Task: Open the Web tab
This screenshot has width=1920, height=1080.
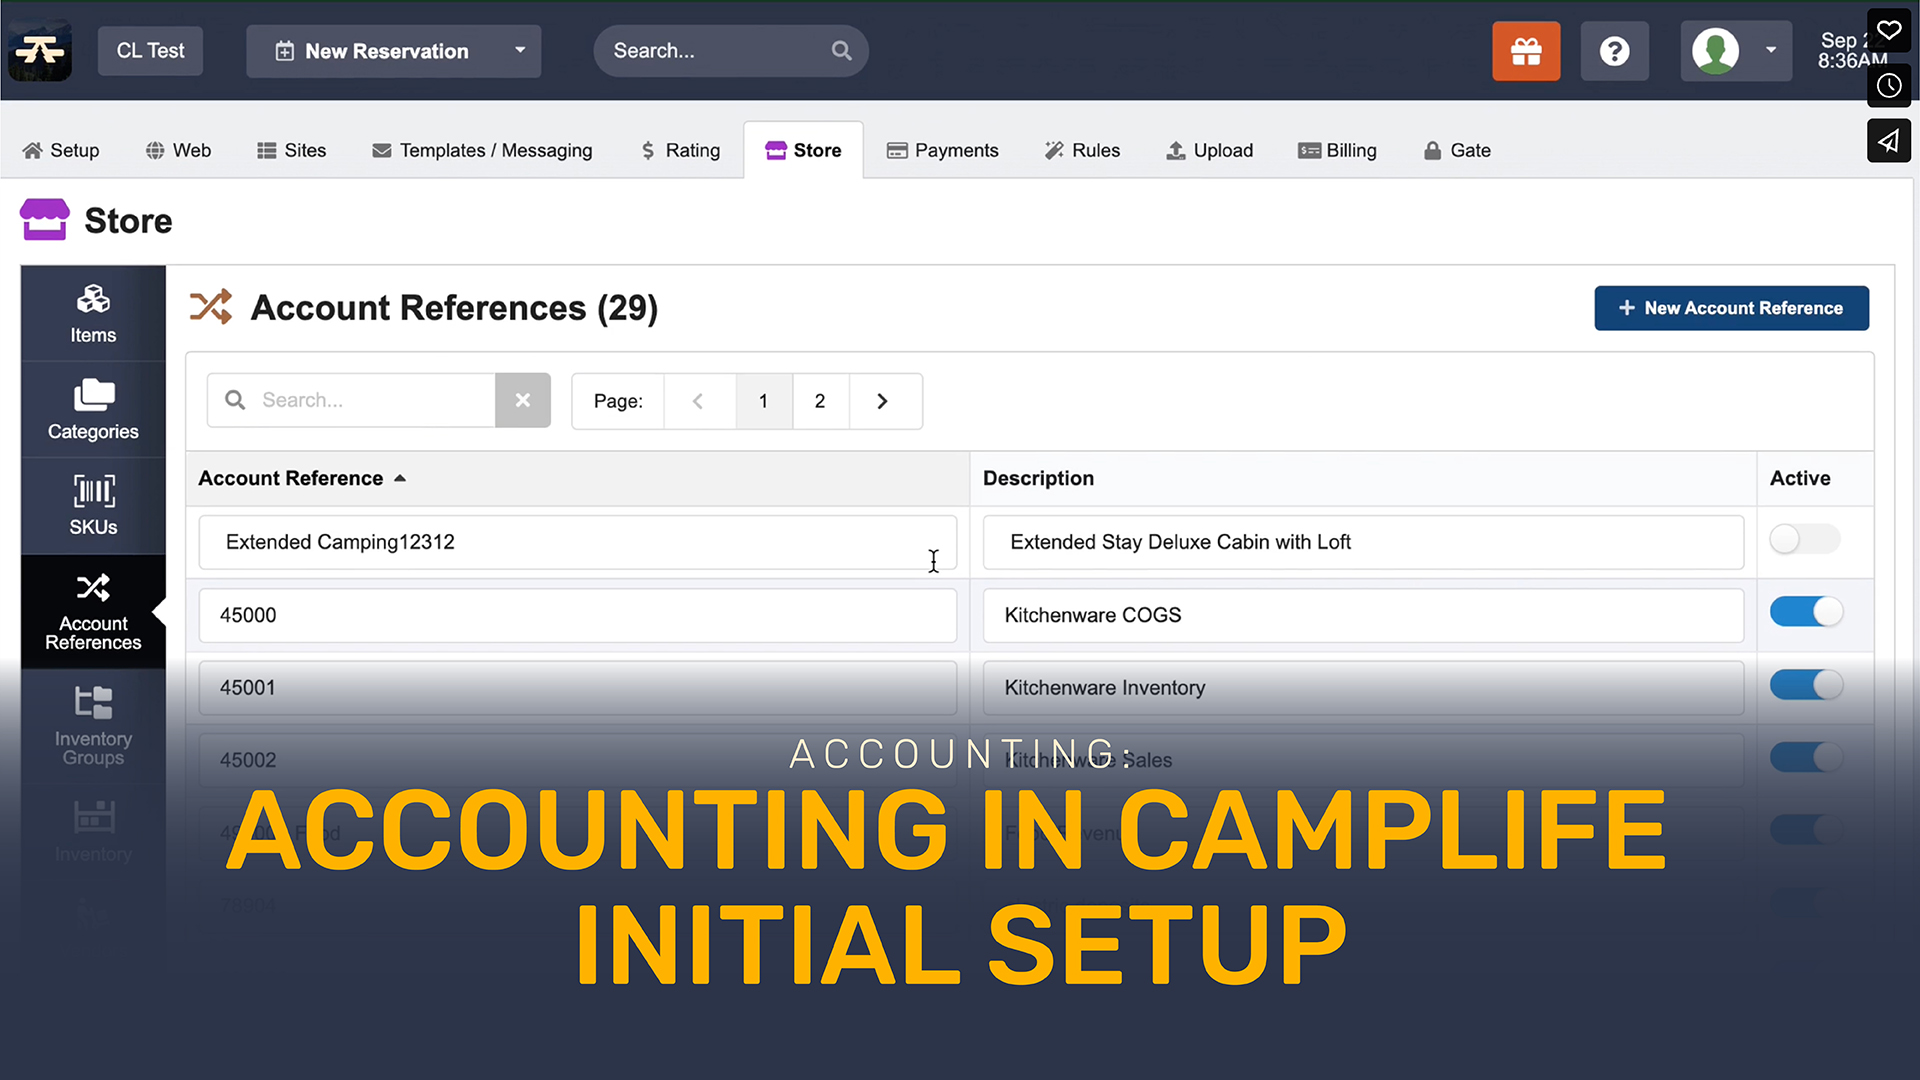Action: point(178,150)
